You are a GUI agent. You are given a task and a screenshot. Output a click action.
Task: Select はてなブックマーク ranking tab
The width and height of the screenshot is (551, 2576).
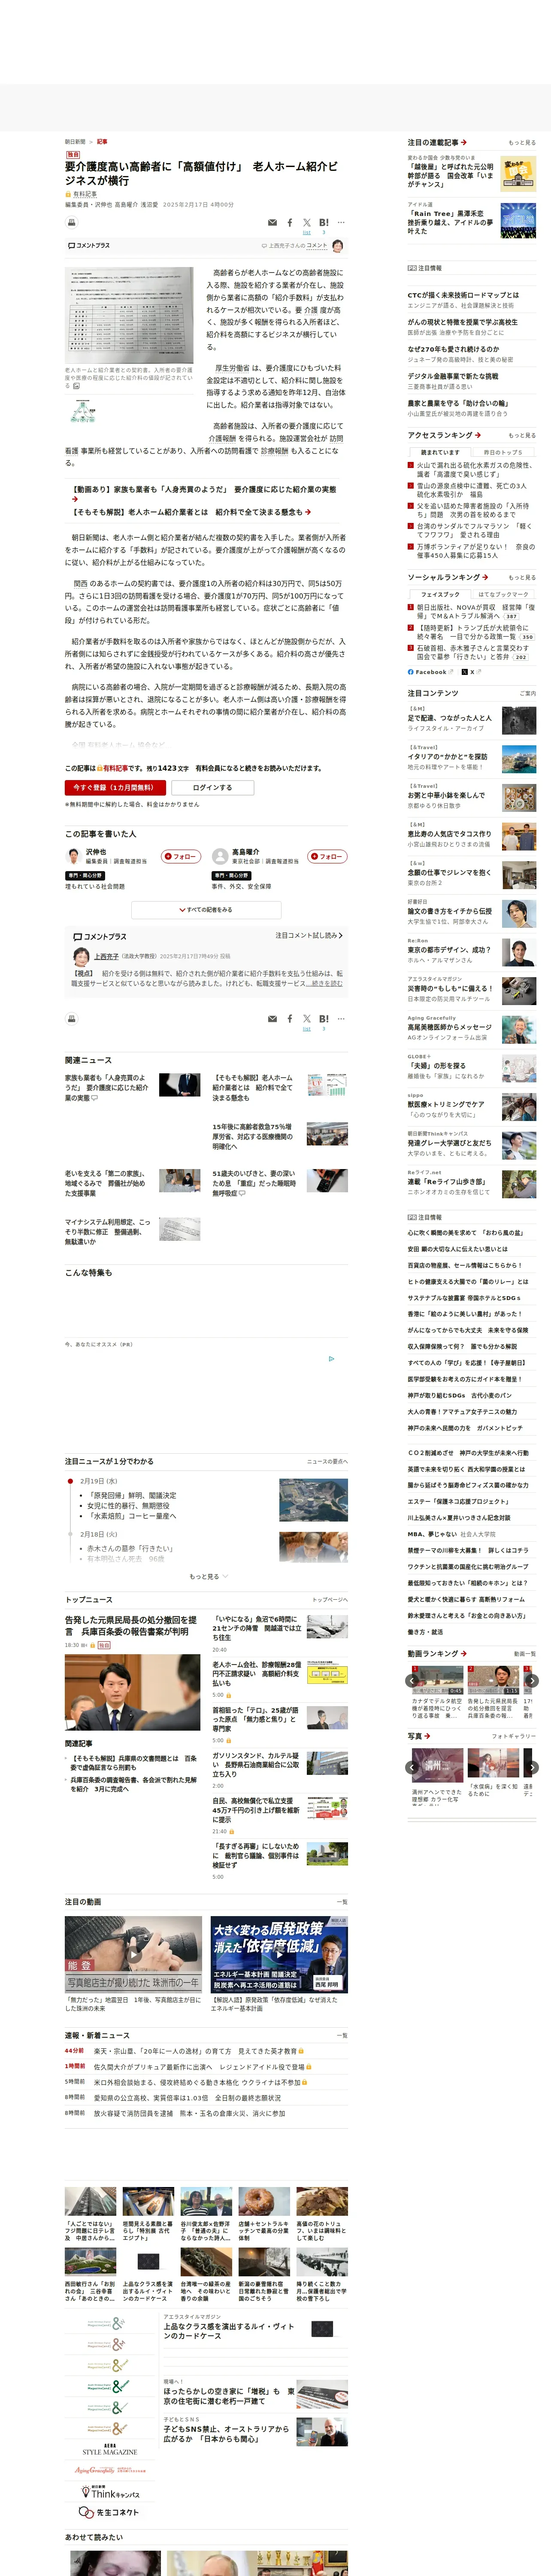[504, 594]
